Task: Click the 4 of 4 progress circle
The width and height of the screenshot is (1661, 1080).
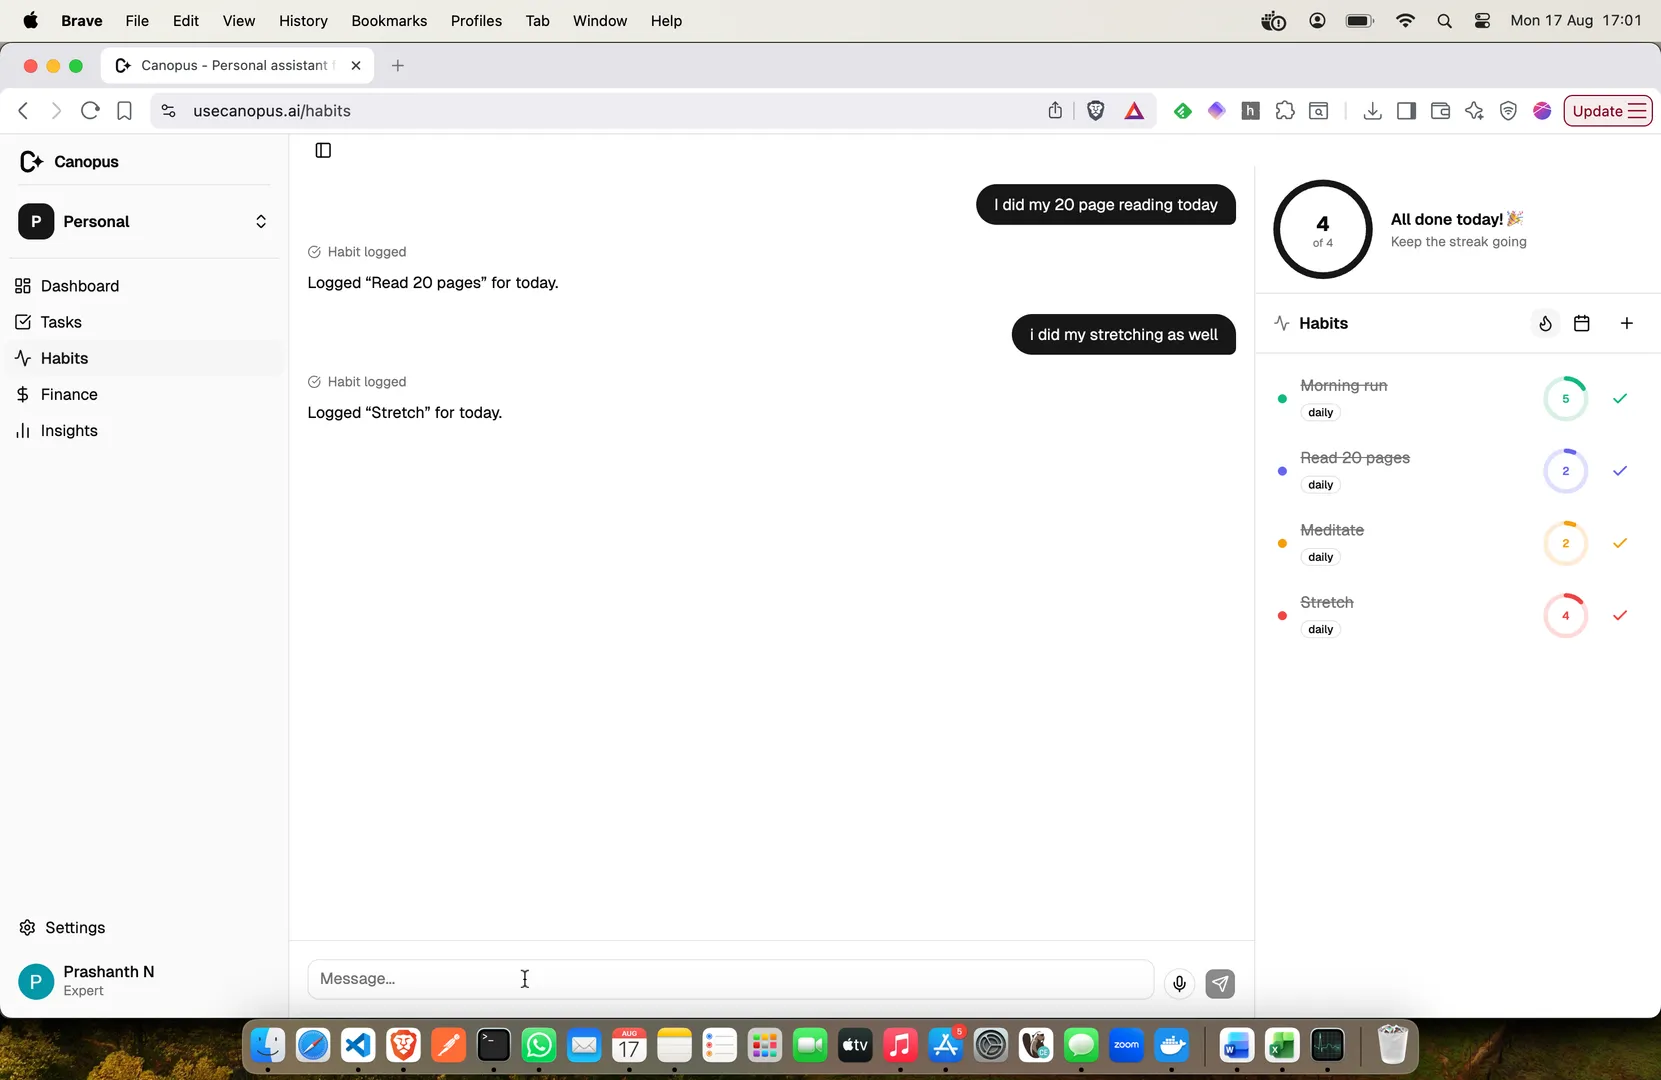Action: click(x=1323, y=229)
